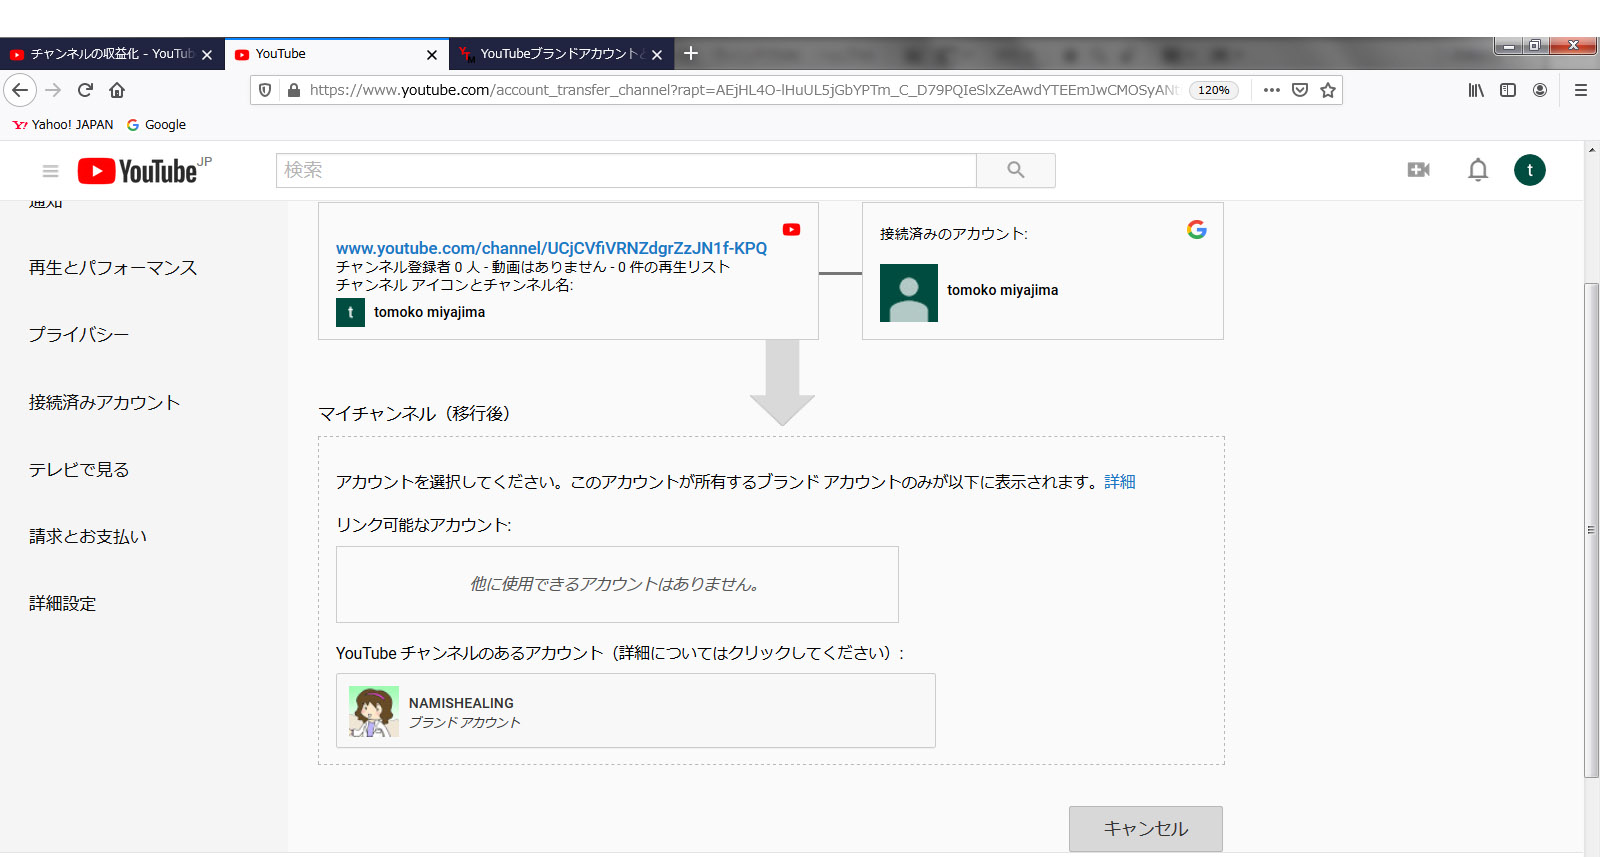Open 再生とパフォーマンス settings
The height and width of the screenshot is (857, 1600).
(113, 268)
